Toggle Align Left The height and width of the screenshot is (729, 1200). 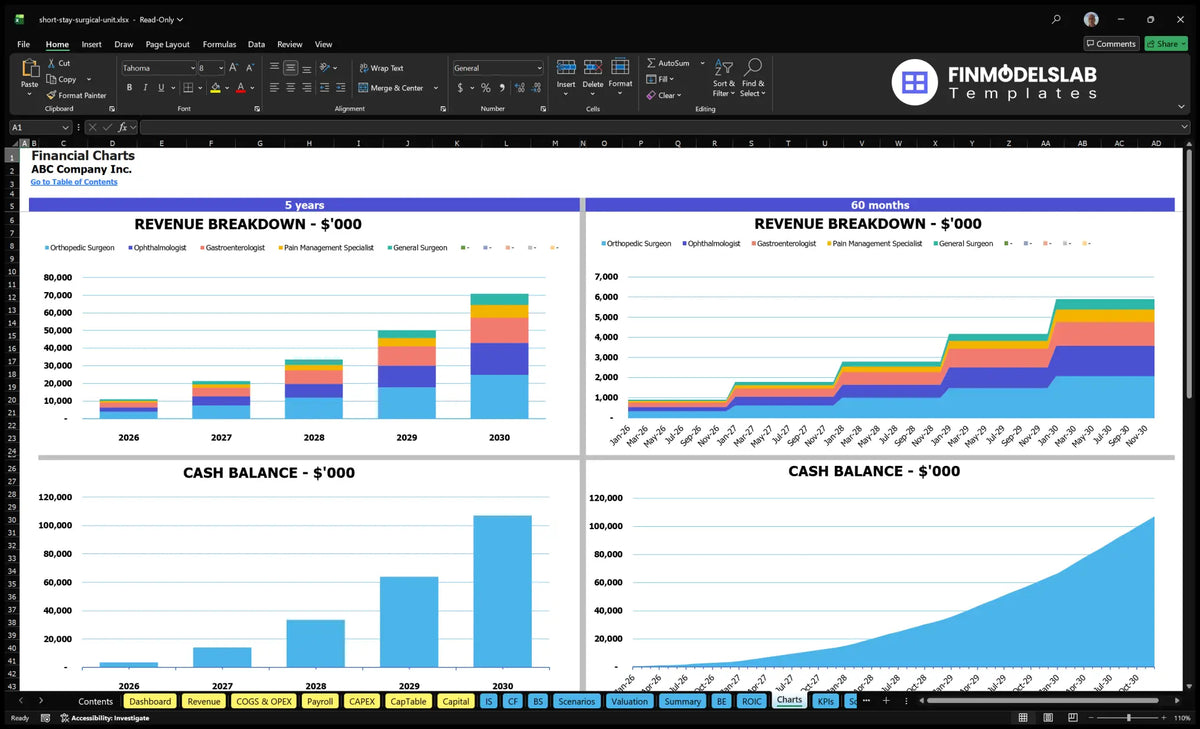[x=274, y=88]
